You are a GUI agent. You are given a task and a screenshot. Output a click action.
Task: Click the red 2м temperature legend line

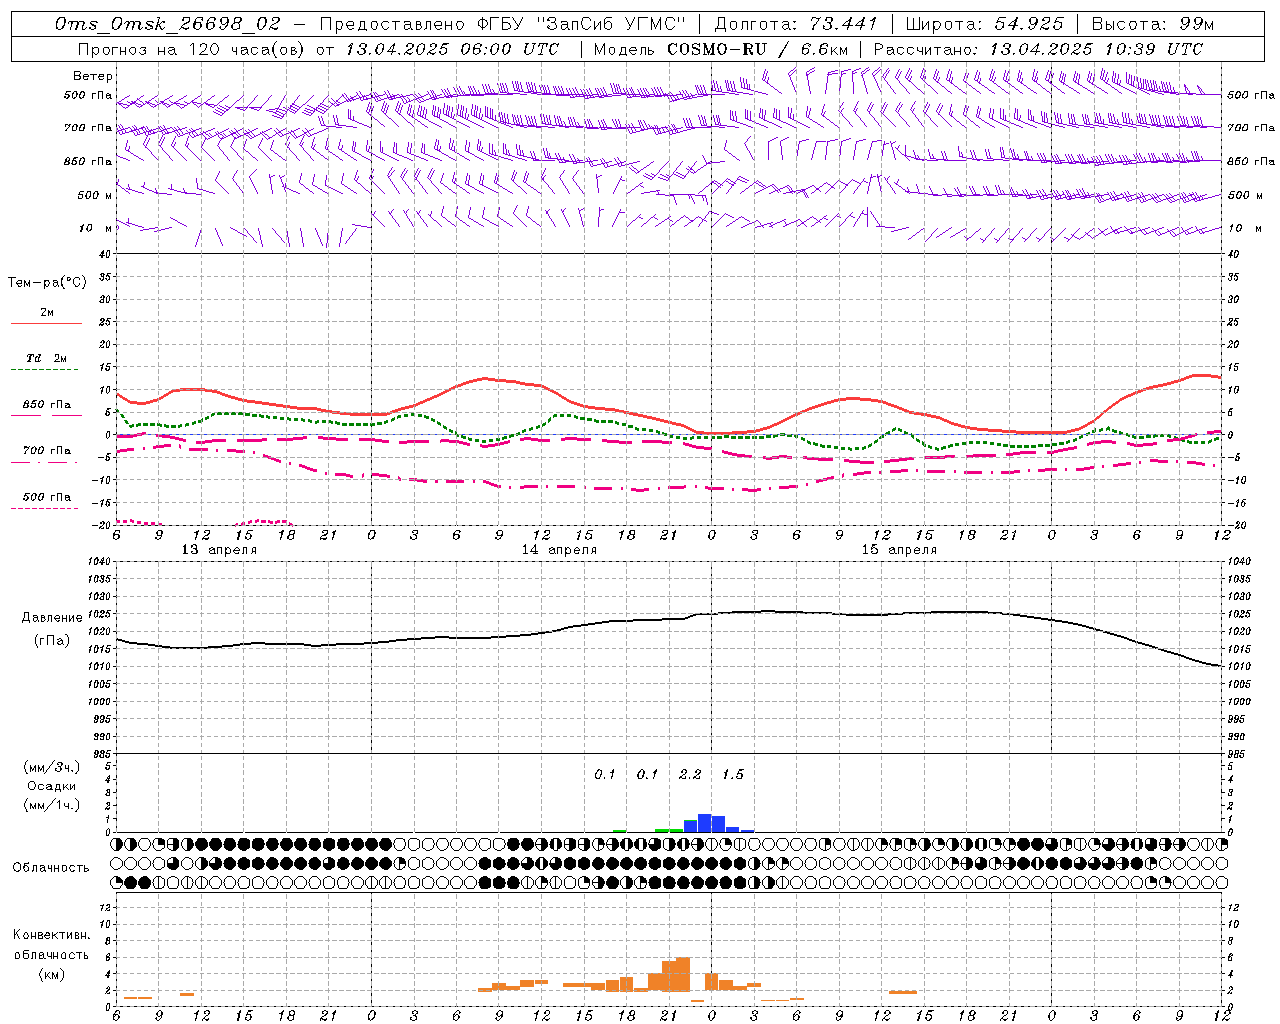[x=46, y=323]
